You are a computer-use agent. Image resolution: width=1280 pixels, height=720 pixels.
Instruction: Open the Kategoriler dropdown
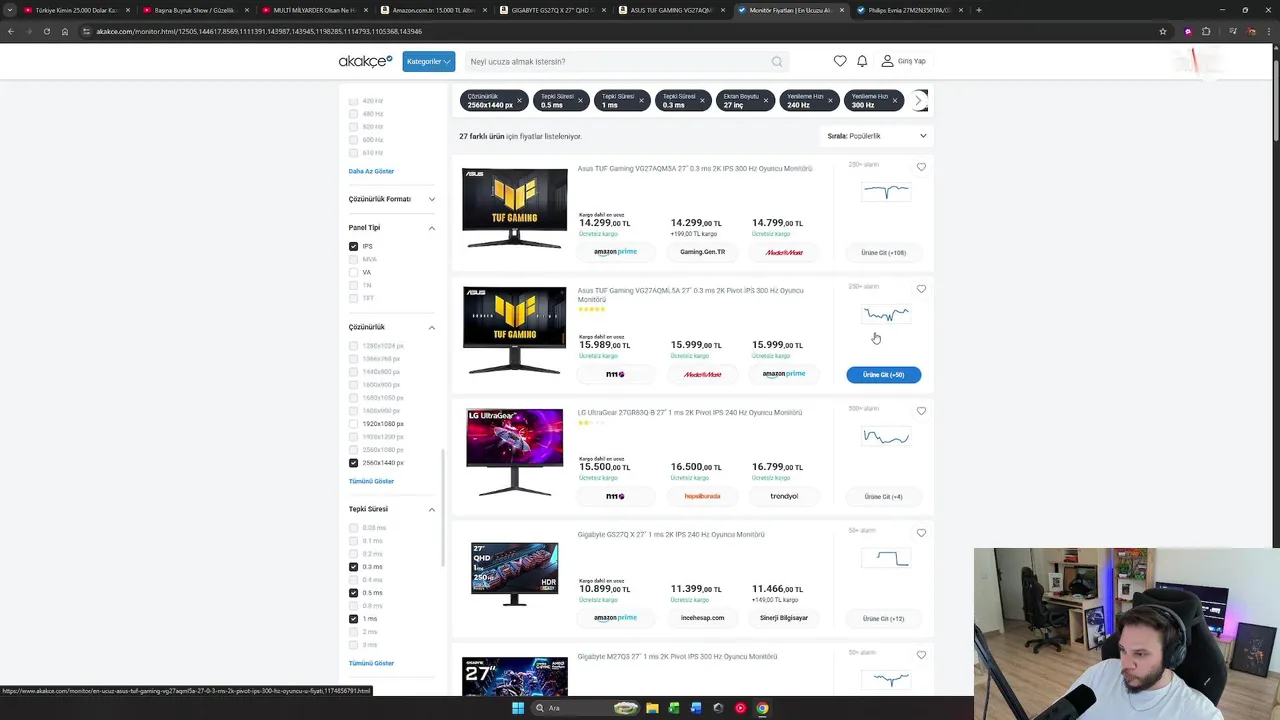coord(429,61)
